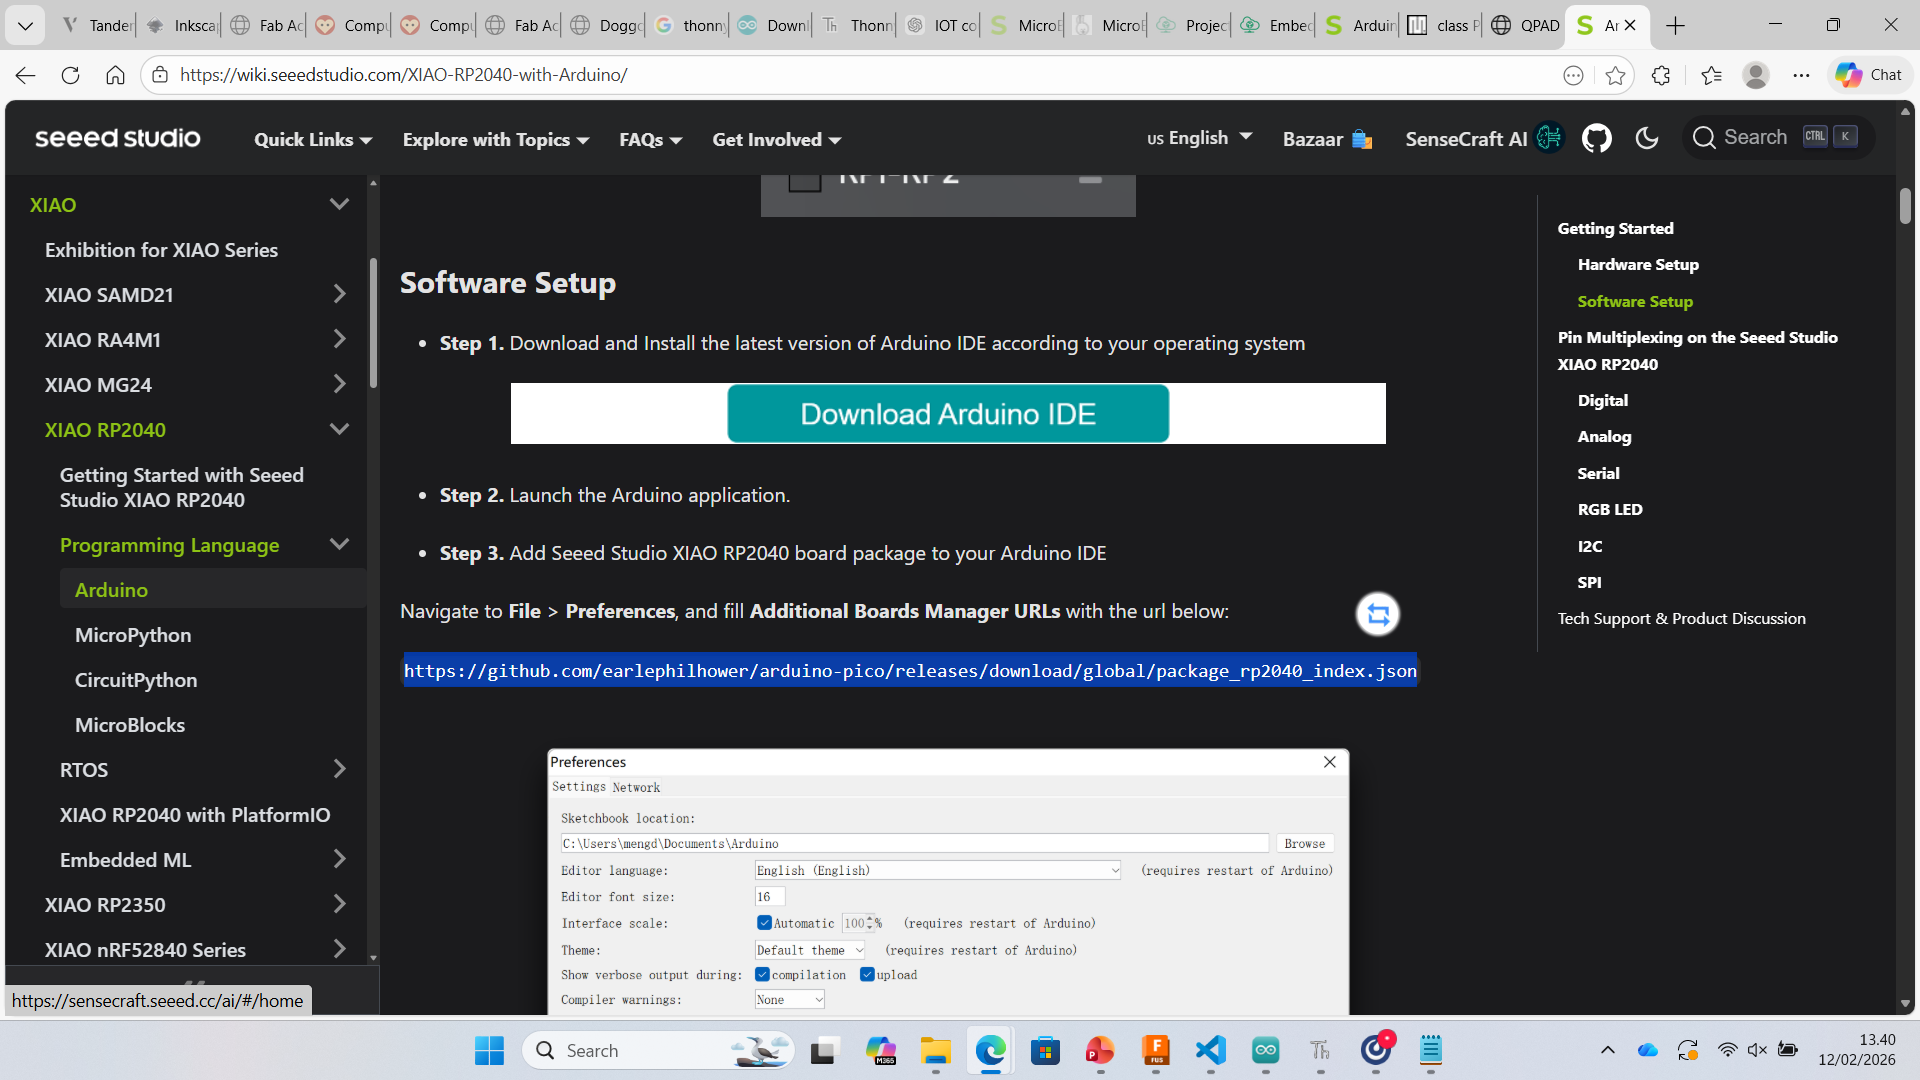Open the MicroPython sidebar page
Screen dimensions: 1920x1080
tap(133, 635)
